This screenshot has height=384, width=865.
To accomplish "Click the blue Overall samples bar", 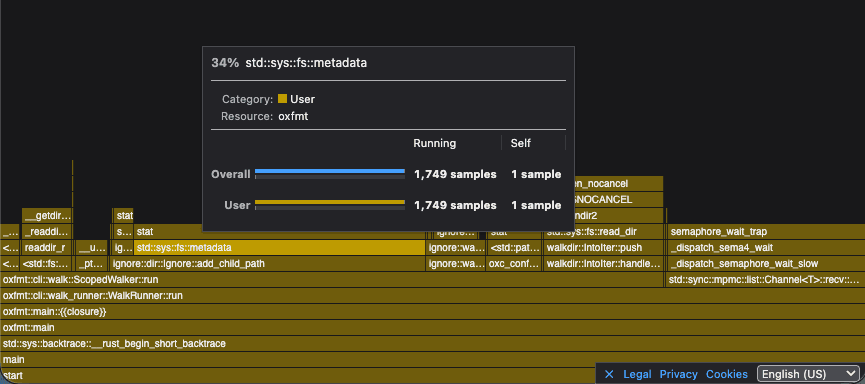I will coord(330,172).
